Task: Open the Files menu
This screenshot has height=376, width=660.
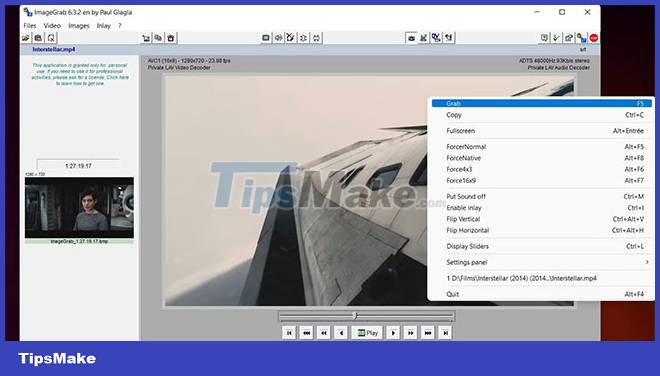Action: coord(30,26)
